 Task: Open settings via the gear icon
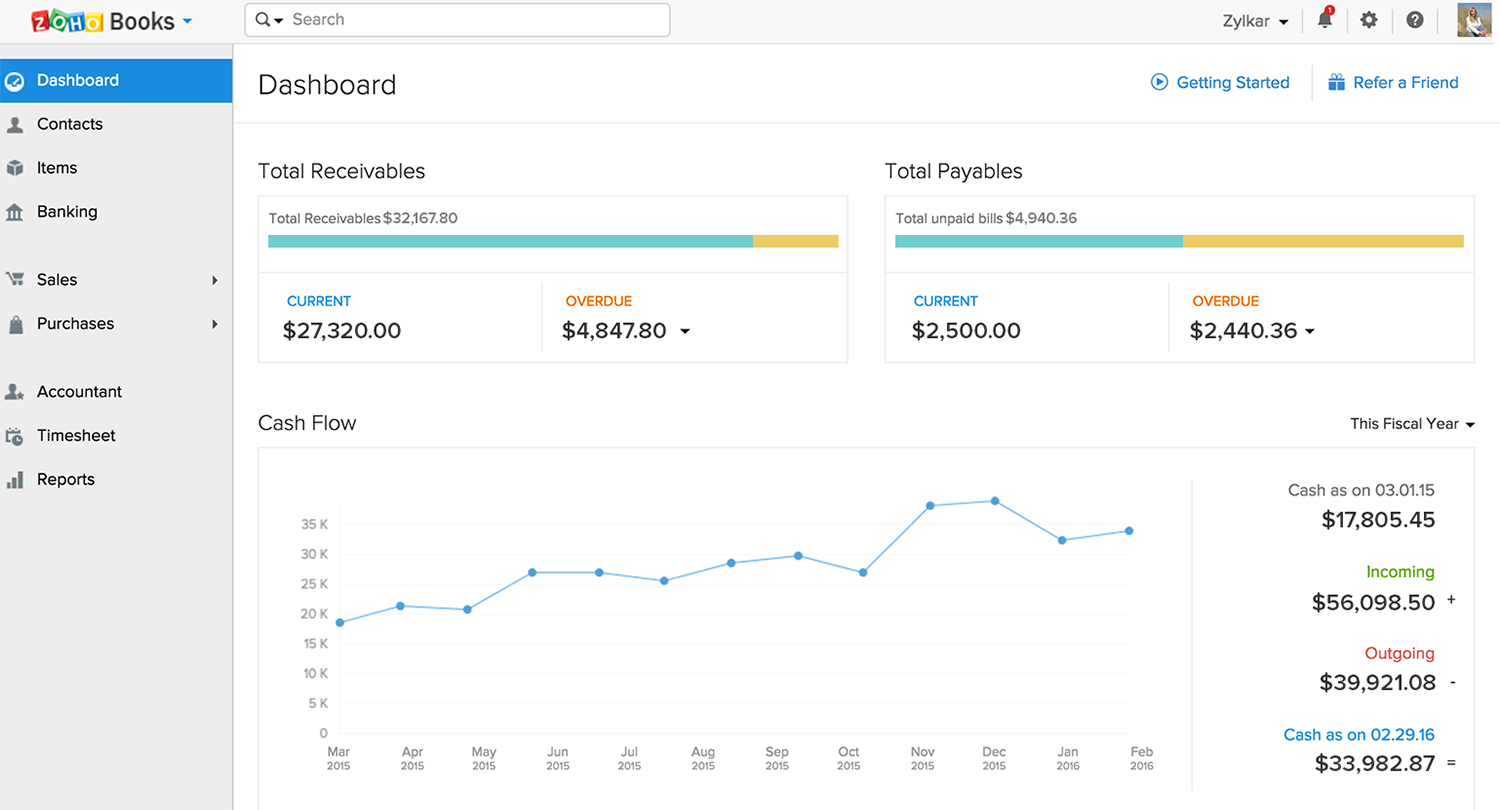click(x=1369, y=20)
